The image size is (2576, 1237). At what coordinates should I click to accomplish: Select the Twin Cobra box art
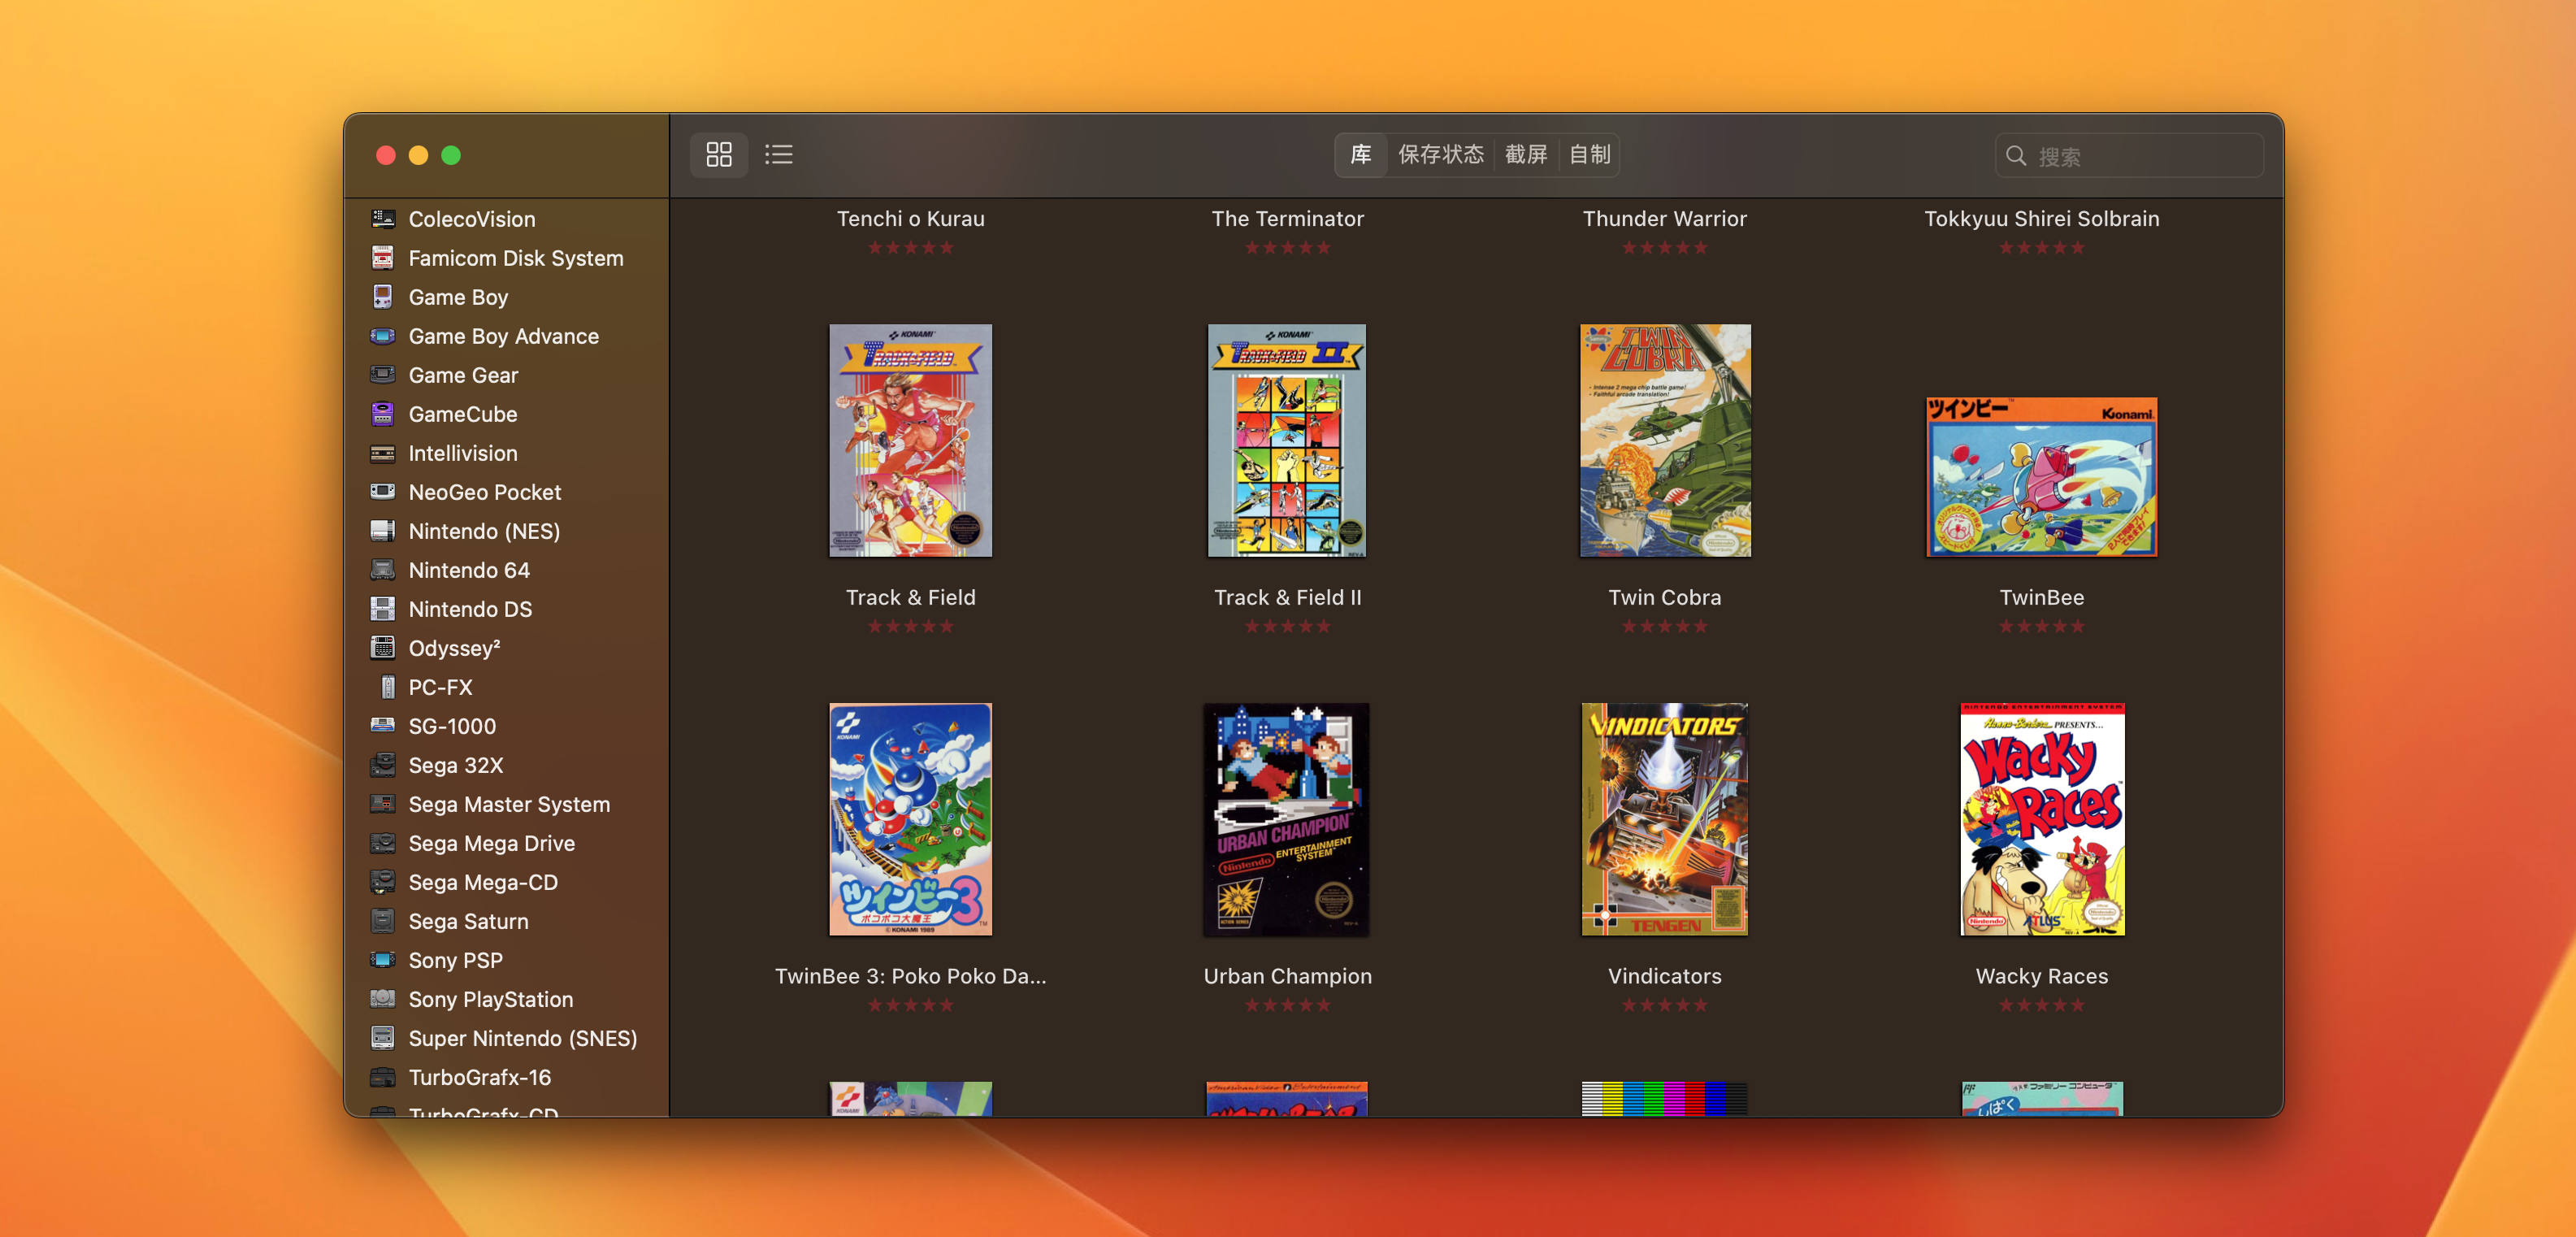pos(1664,440)
